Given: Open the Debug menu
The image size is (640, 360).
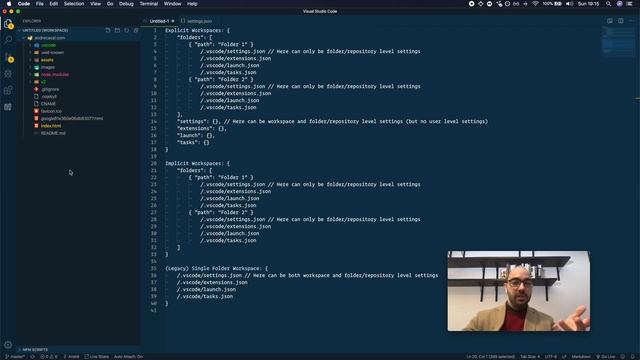Looking at the screenshot, I should pyautogui.click(x=126, y=4).
